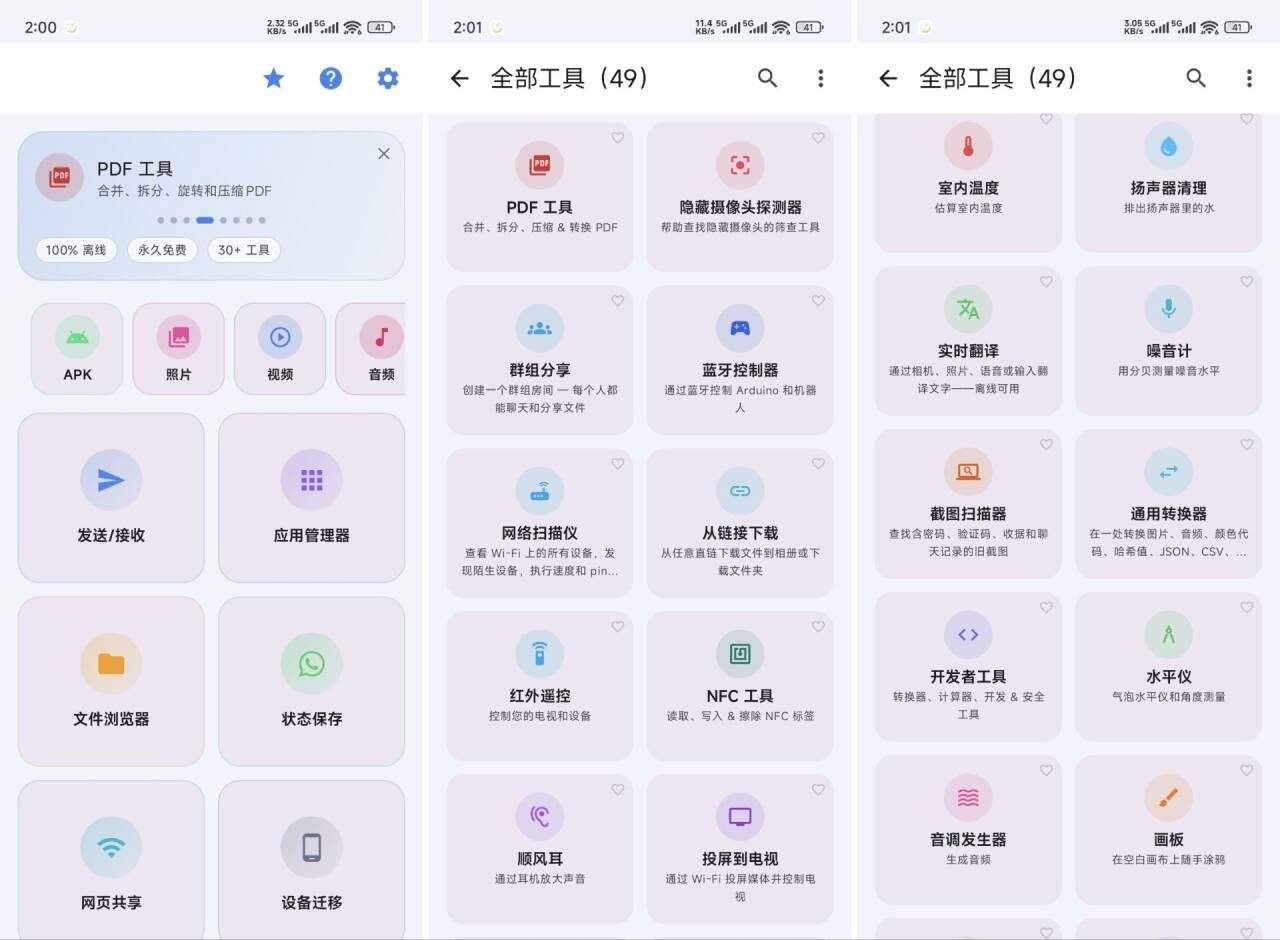Viewport: 1280px width, 940px height.
Task: Open 顺风耳 tool
Action: click(x=540, y=849)
